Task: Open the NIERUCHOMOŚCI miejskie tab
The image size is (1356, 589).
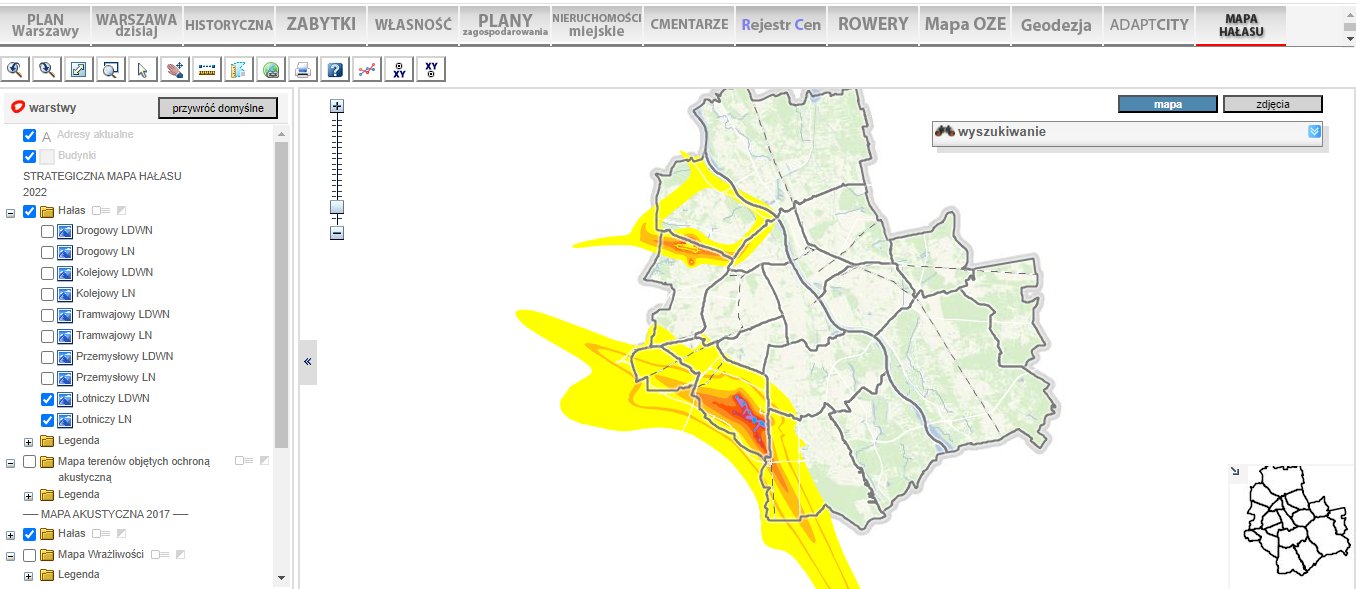Action: tap(596, 25)
